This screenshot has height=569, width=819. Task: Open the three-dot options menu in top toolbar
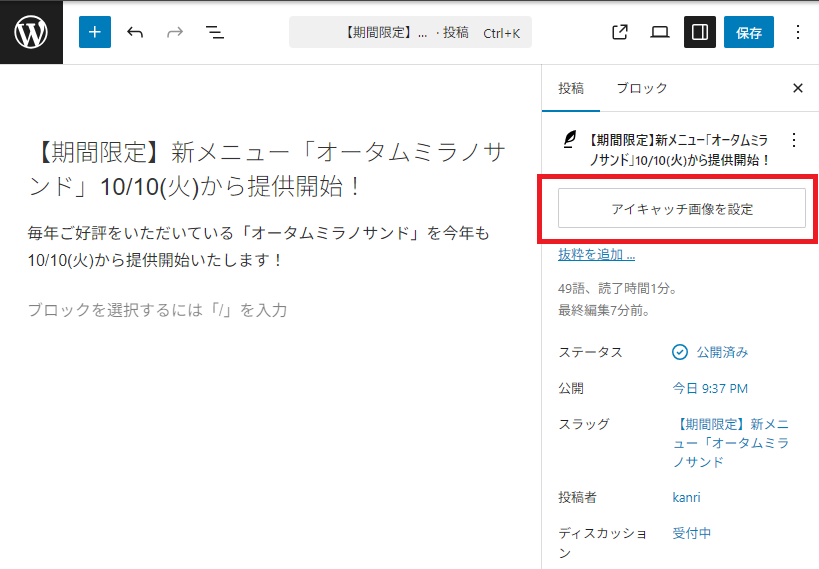click(798, 32)
